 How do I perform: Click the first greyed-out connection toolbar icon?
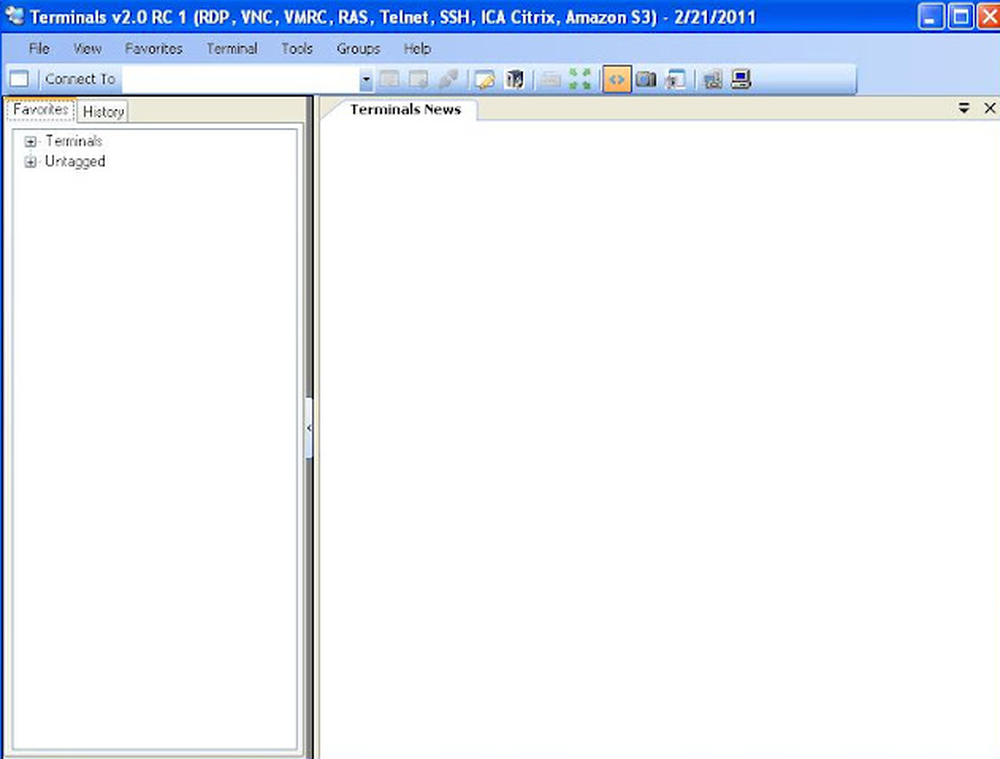point(390,80)
